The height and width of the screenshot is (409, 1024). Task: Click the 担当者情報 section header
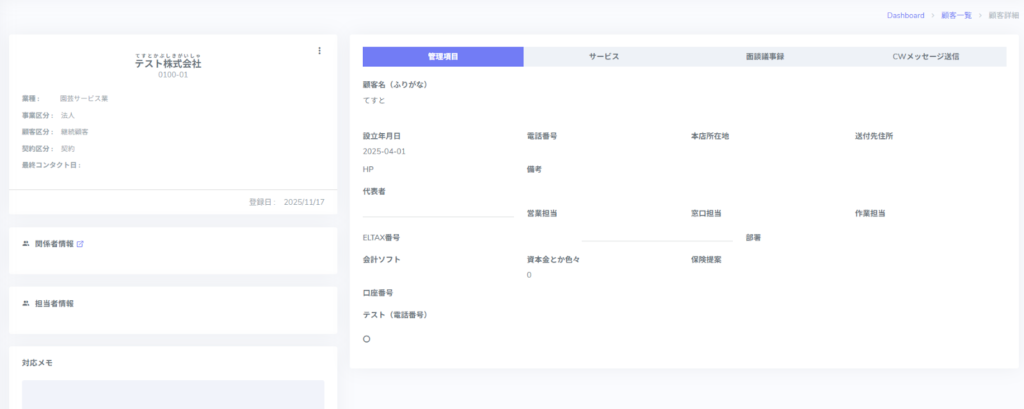pyautogui.click(x=54, y=303)
